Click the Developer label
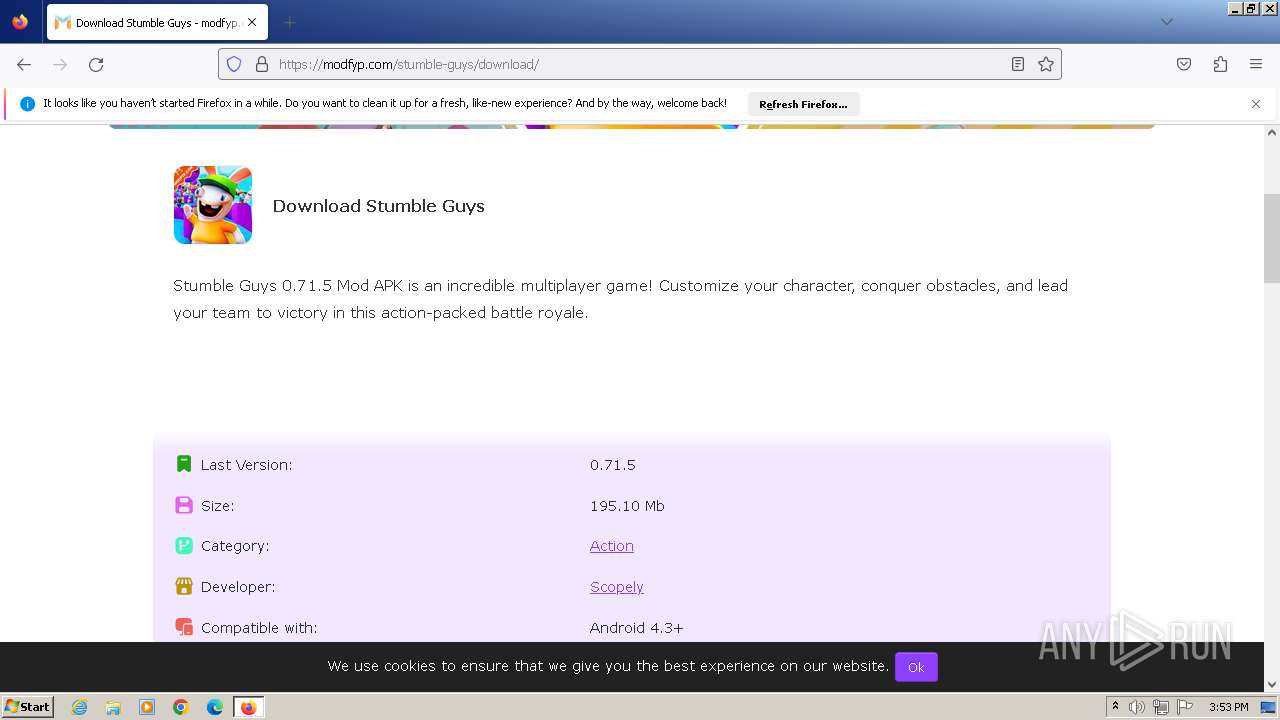Screen dimensions: 1280x720 pyautogui.click(x=238, y=587)
